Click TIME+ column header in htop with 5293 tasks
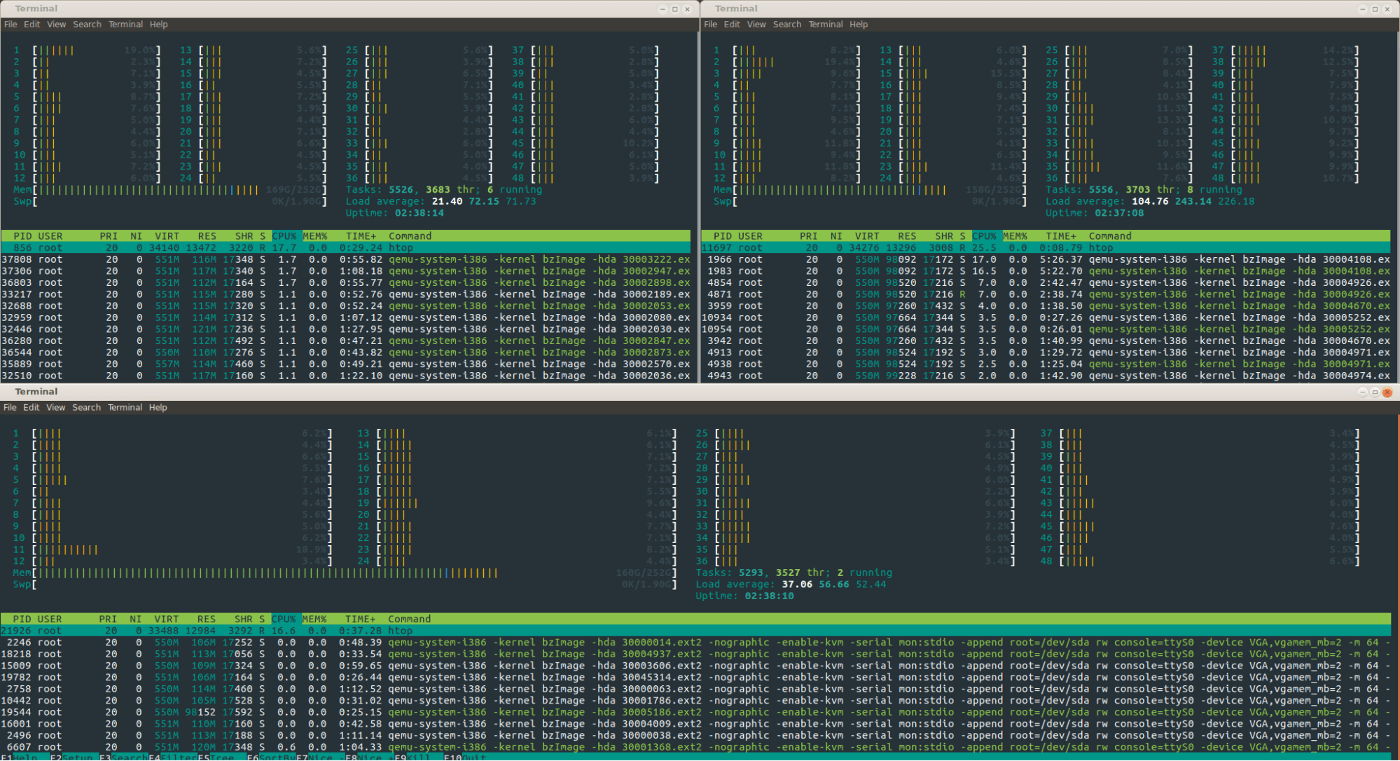This screenshot has width=1400, height=761. point(360,619)
